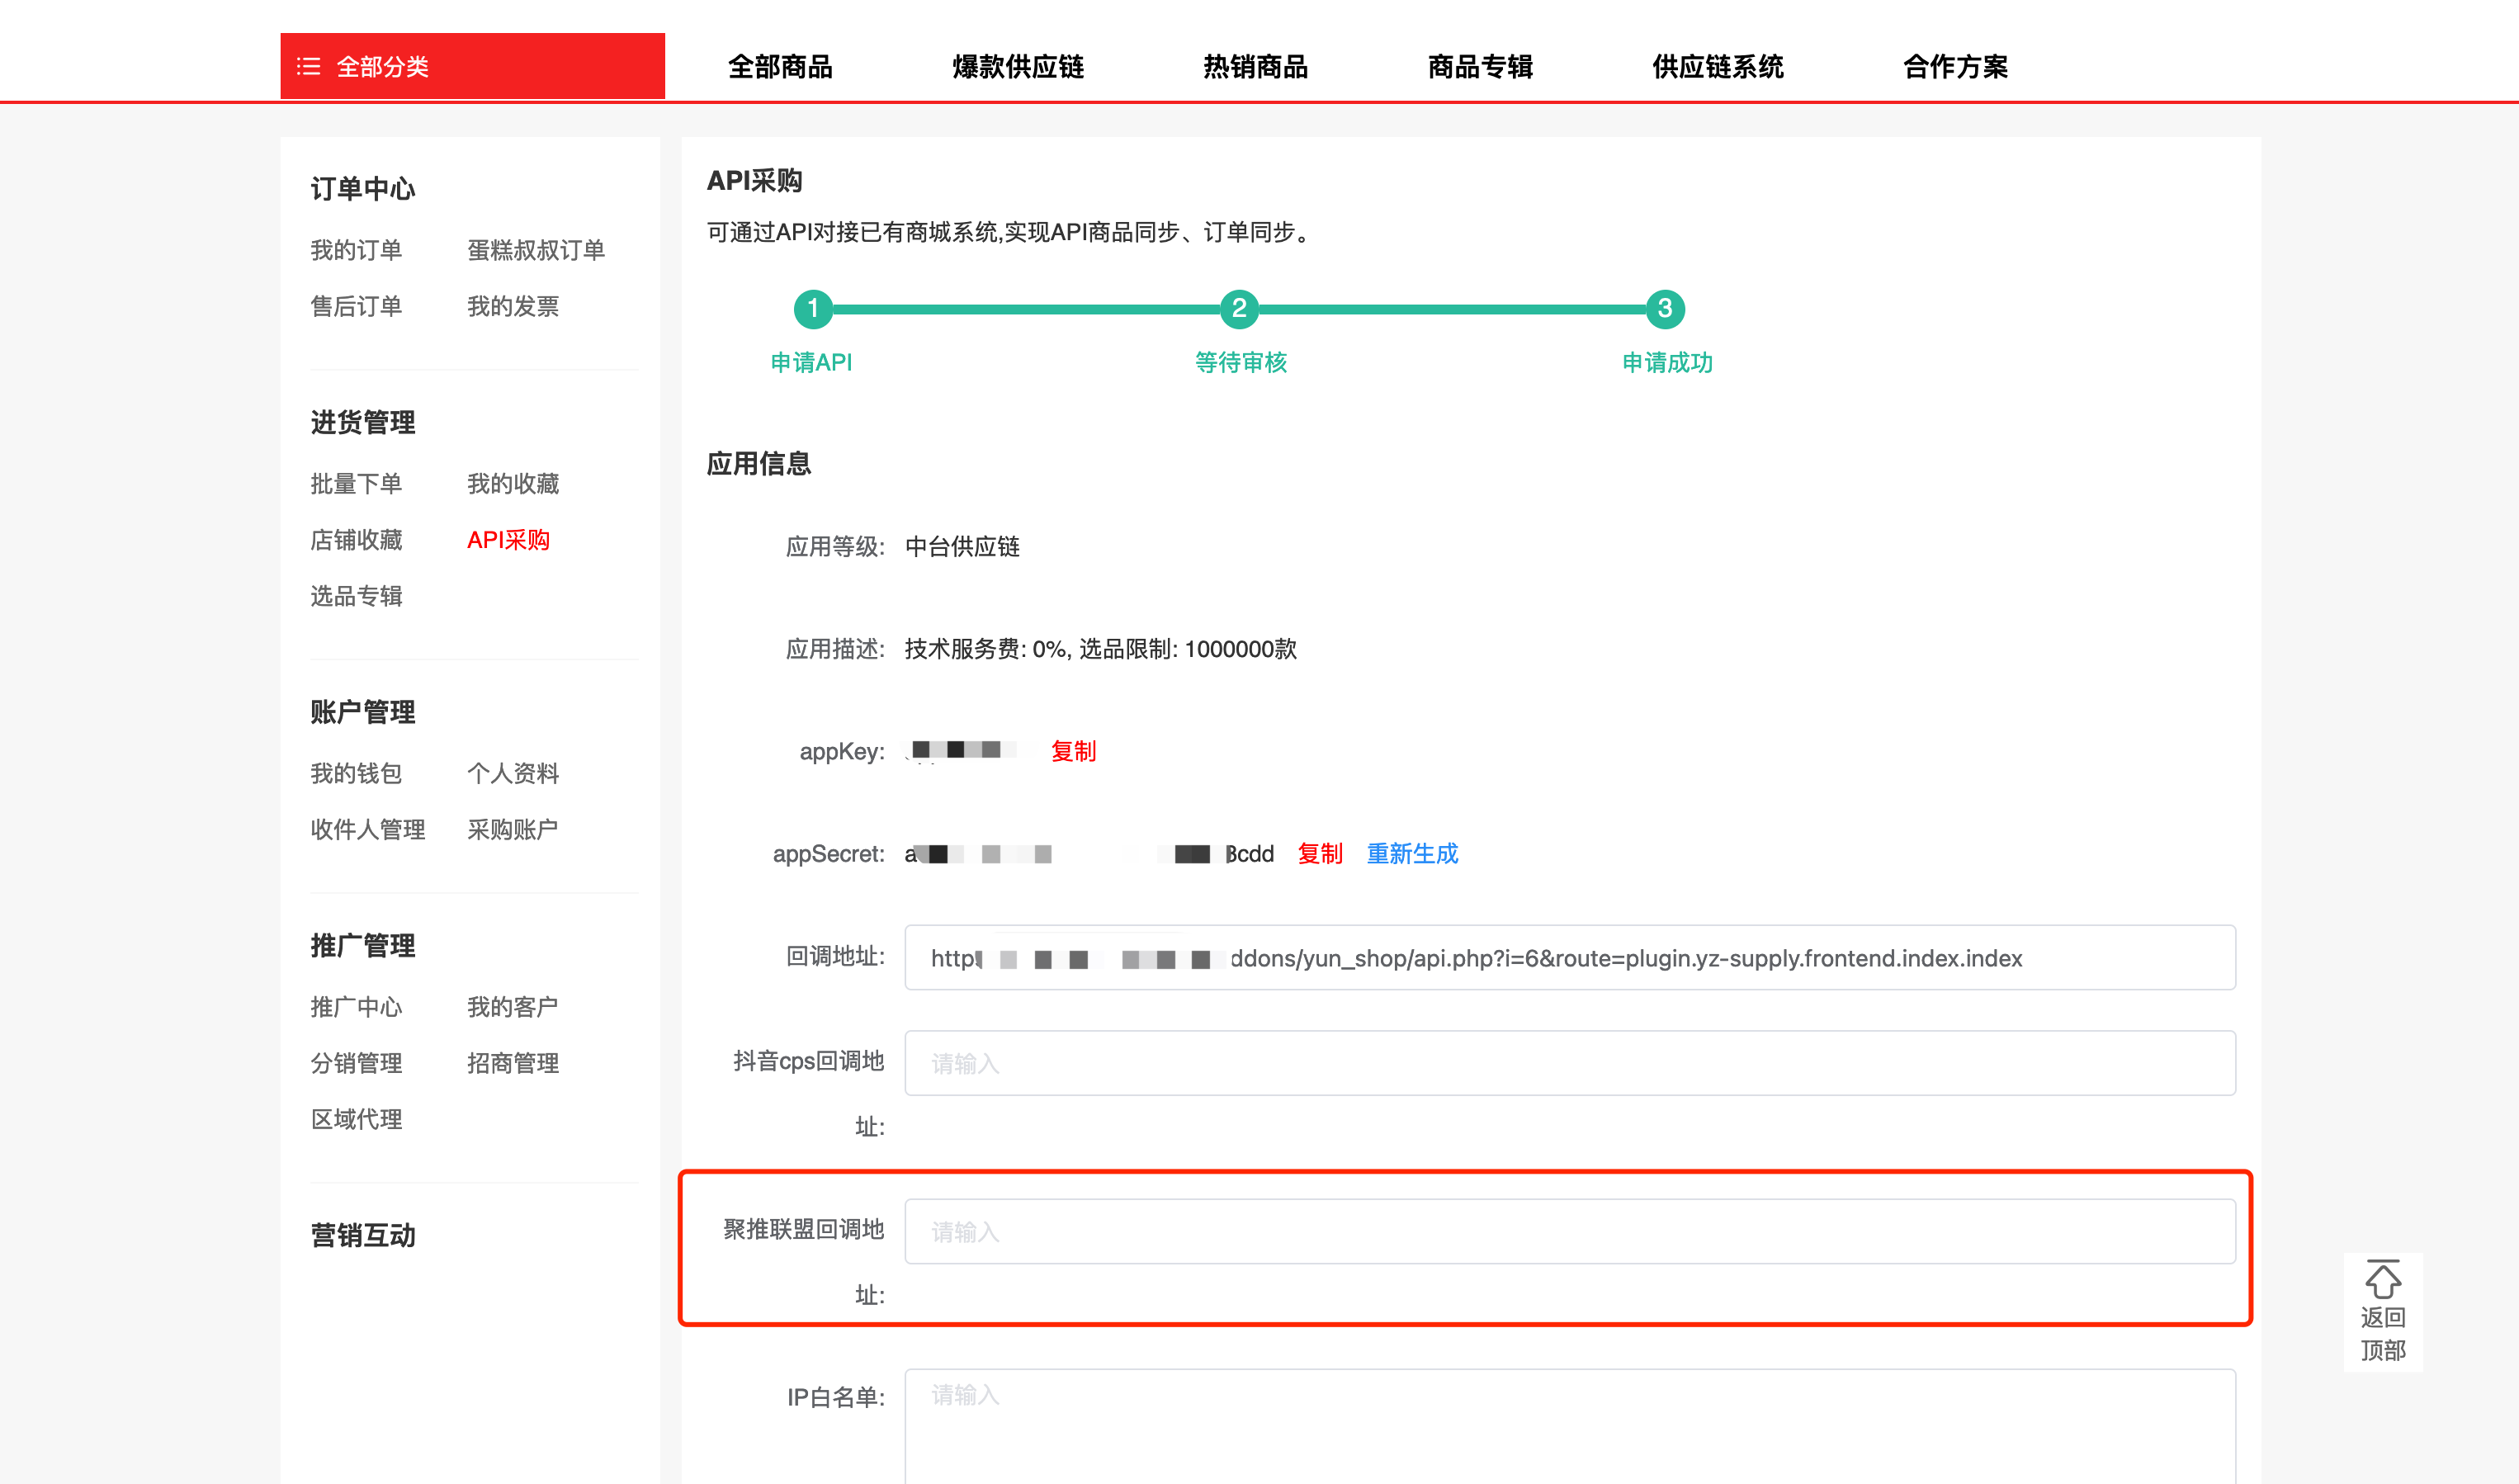The image size is (2519, 1484).
Task: Select API采购 in sidebar
Action: pos(508,540)
